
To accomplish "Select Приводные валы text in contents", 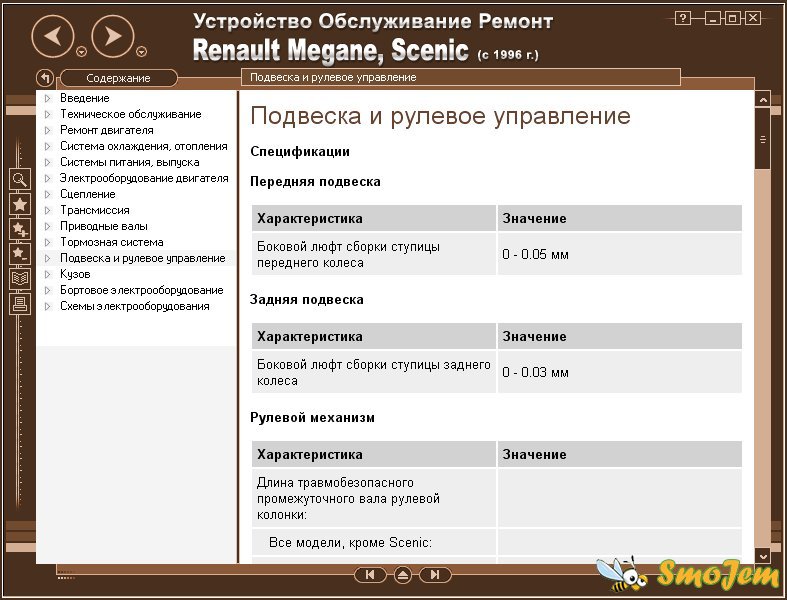I will point(103,226).
